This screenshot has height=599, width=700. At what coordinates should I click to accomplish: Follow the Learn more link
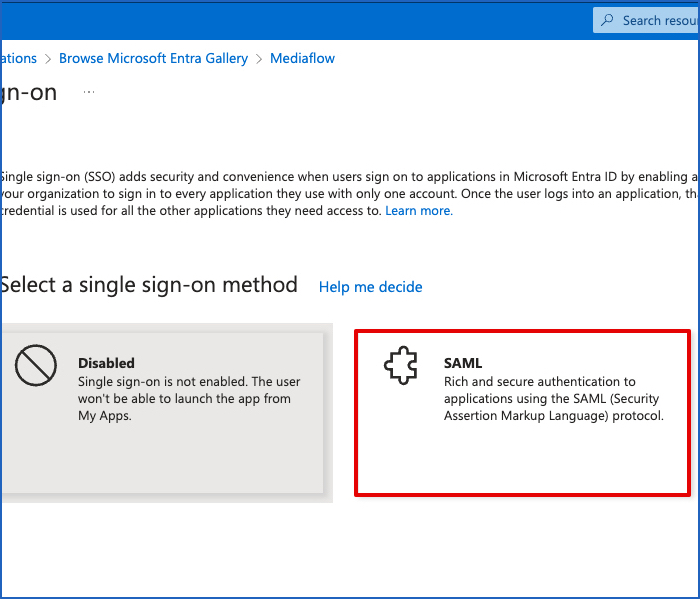point(419,211)
